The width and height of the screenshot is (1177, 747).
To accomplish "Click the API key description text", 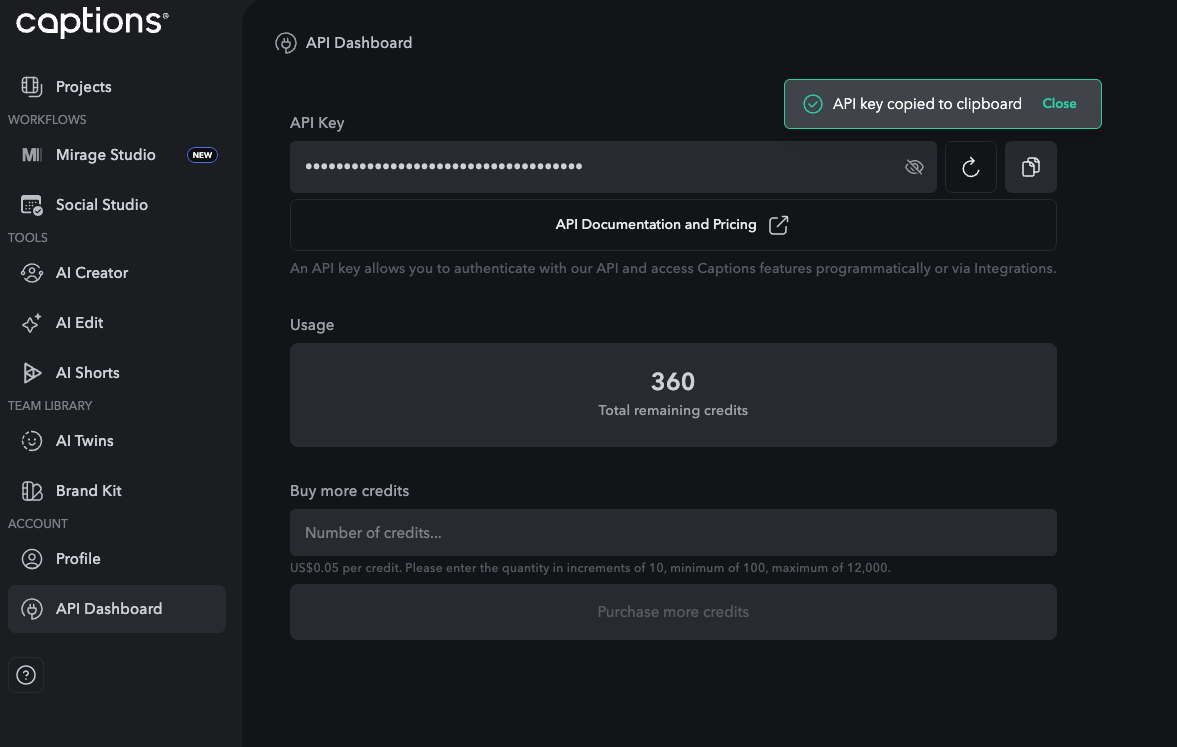I will [673, 268].
